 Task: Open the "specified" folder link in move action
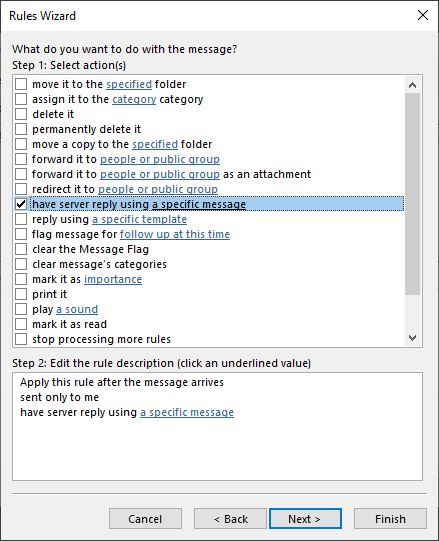coord(129,84)
